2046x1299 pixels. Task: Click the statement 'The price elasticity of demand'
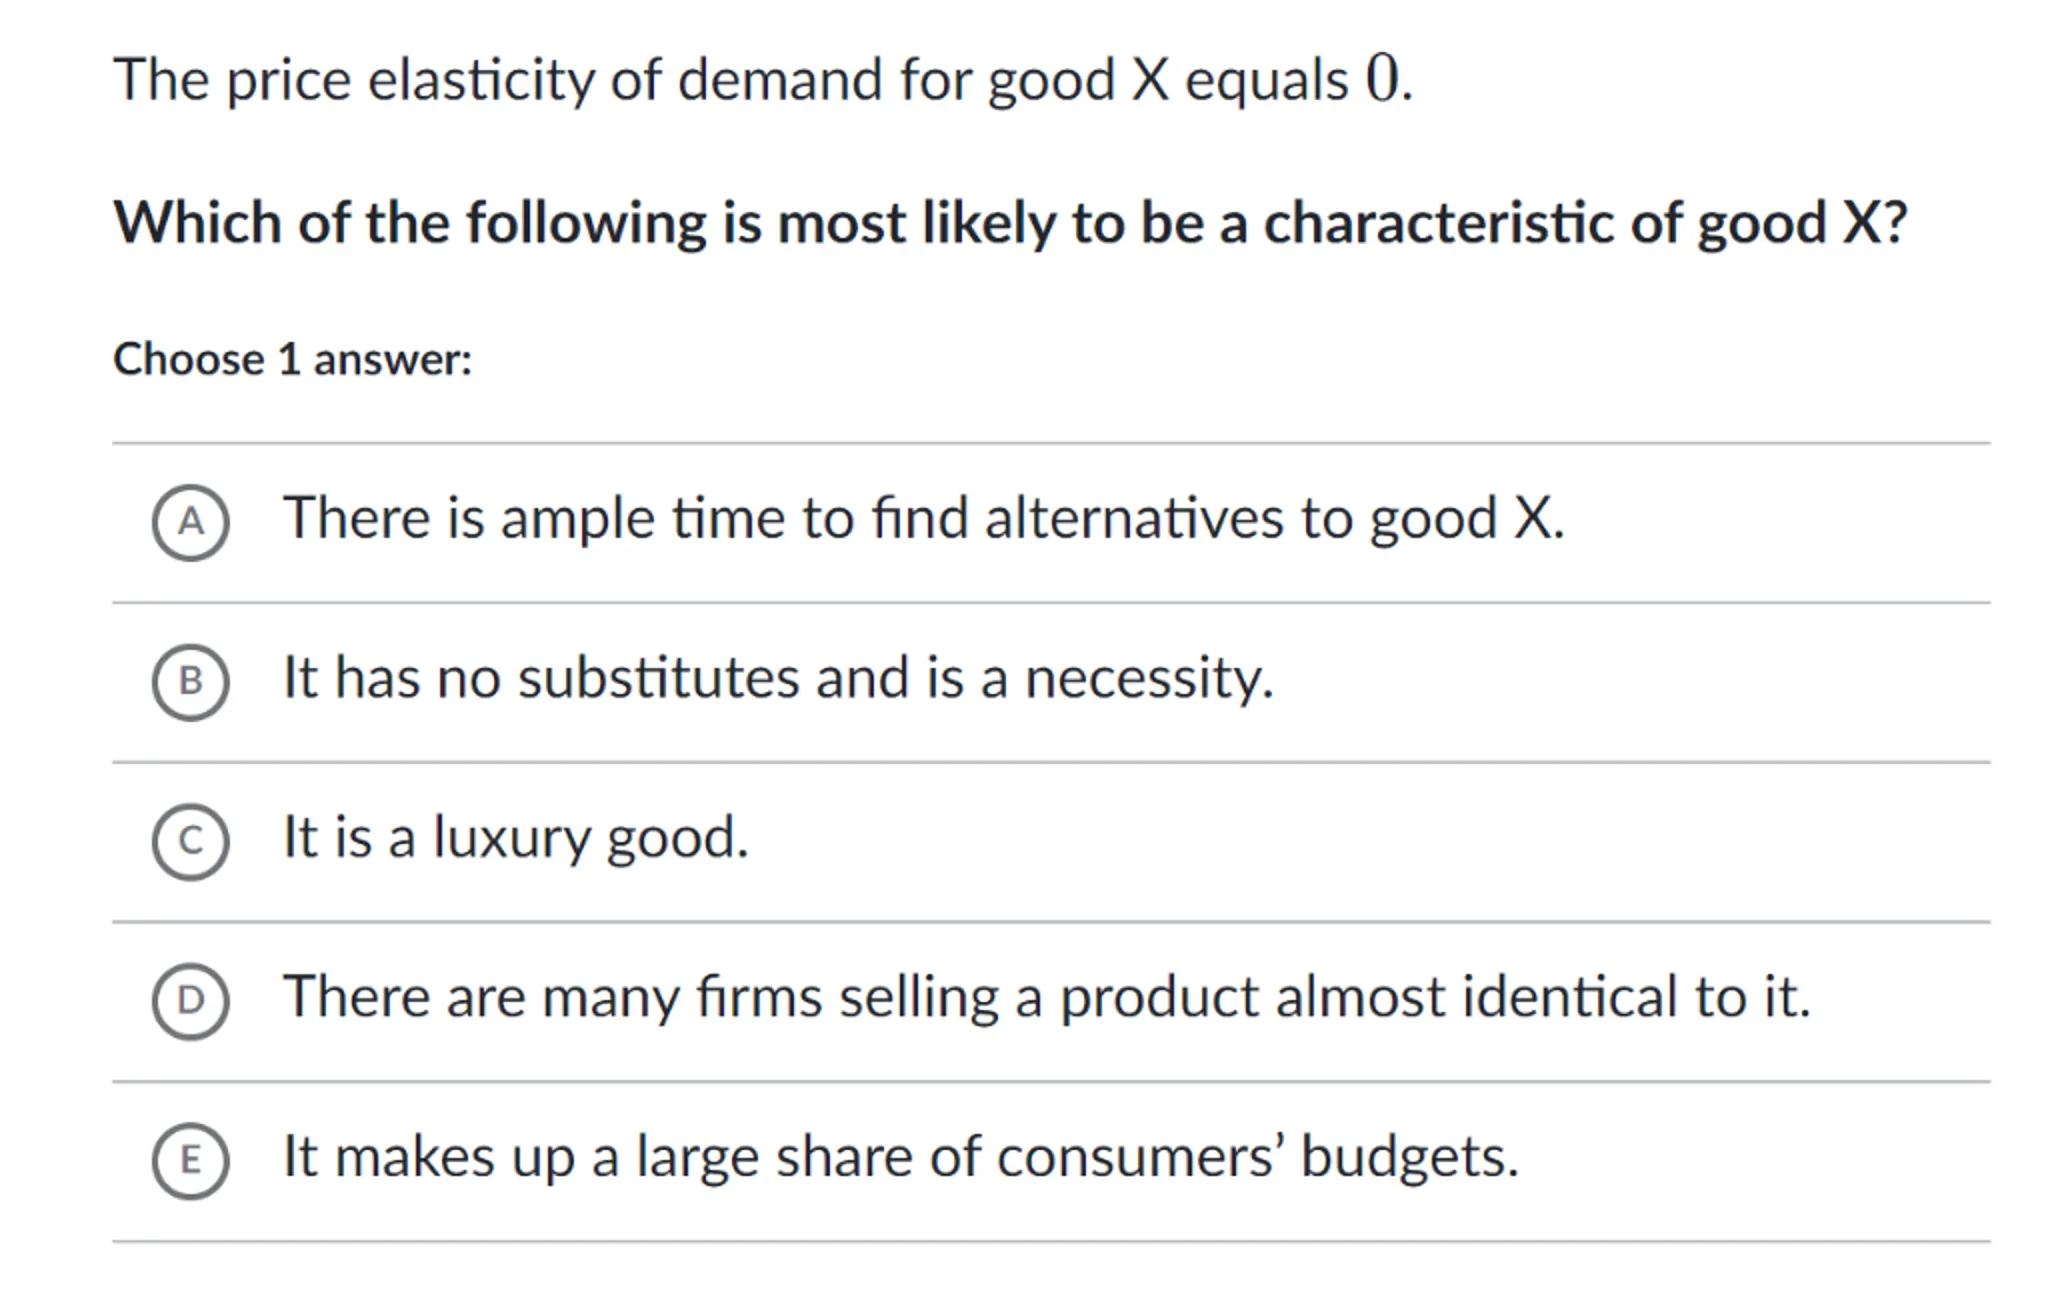point(762,80)
